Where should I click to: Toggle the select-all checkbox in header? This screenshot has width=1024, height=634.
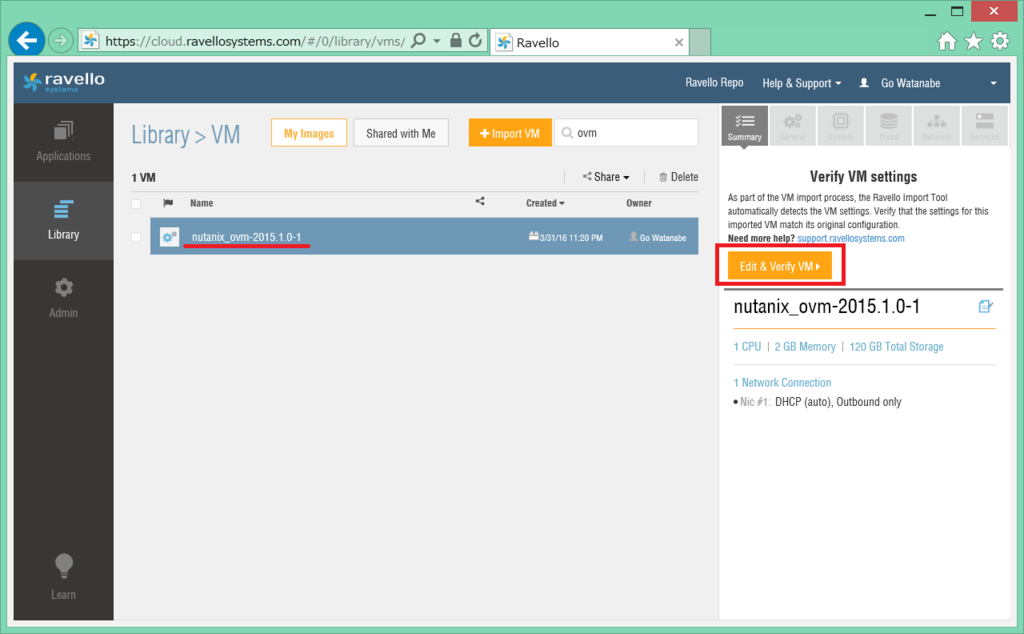pyautogui.click(x=136, y=204)
